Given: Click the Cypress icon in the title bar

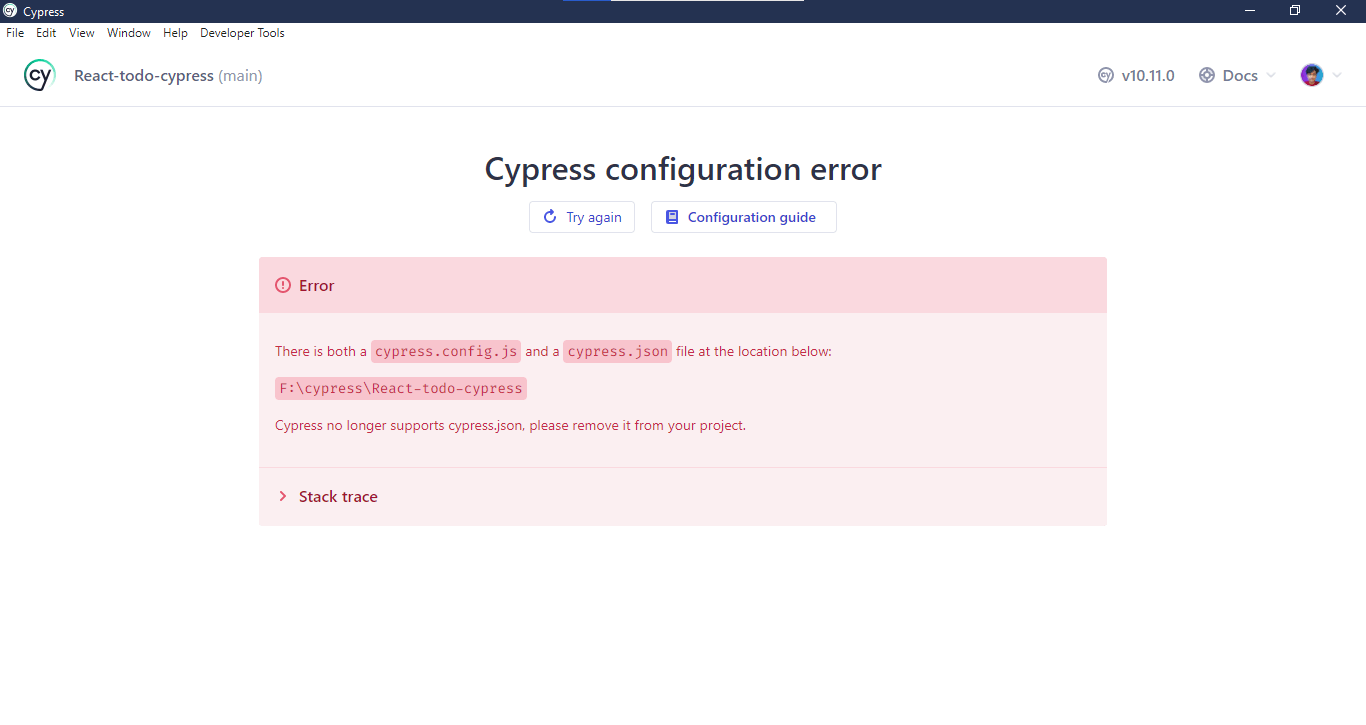Looking at the screenshot, I should 9,11.
